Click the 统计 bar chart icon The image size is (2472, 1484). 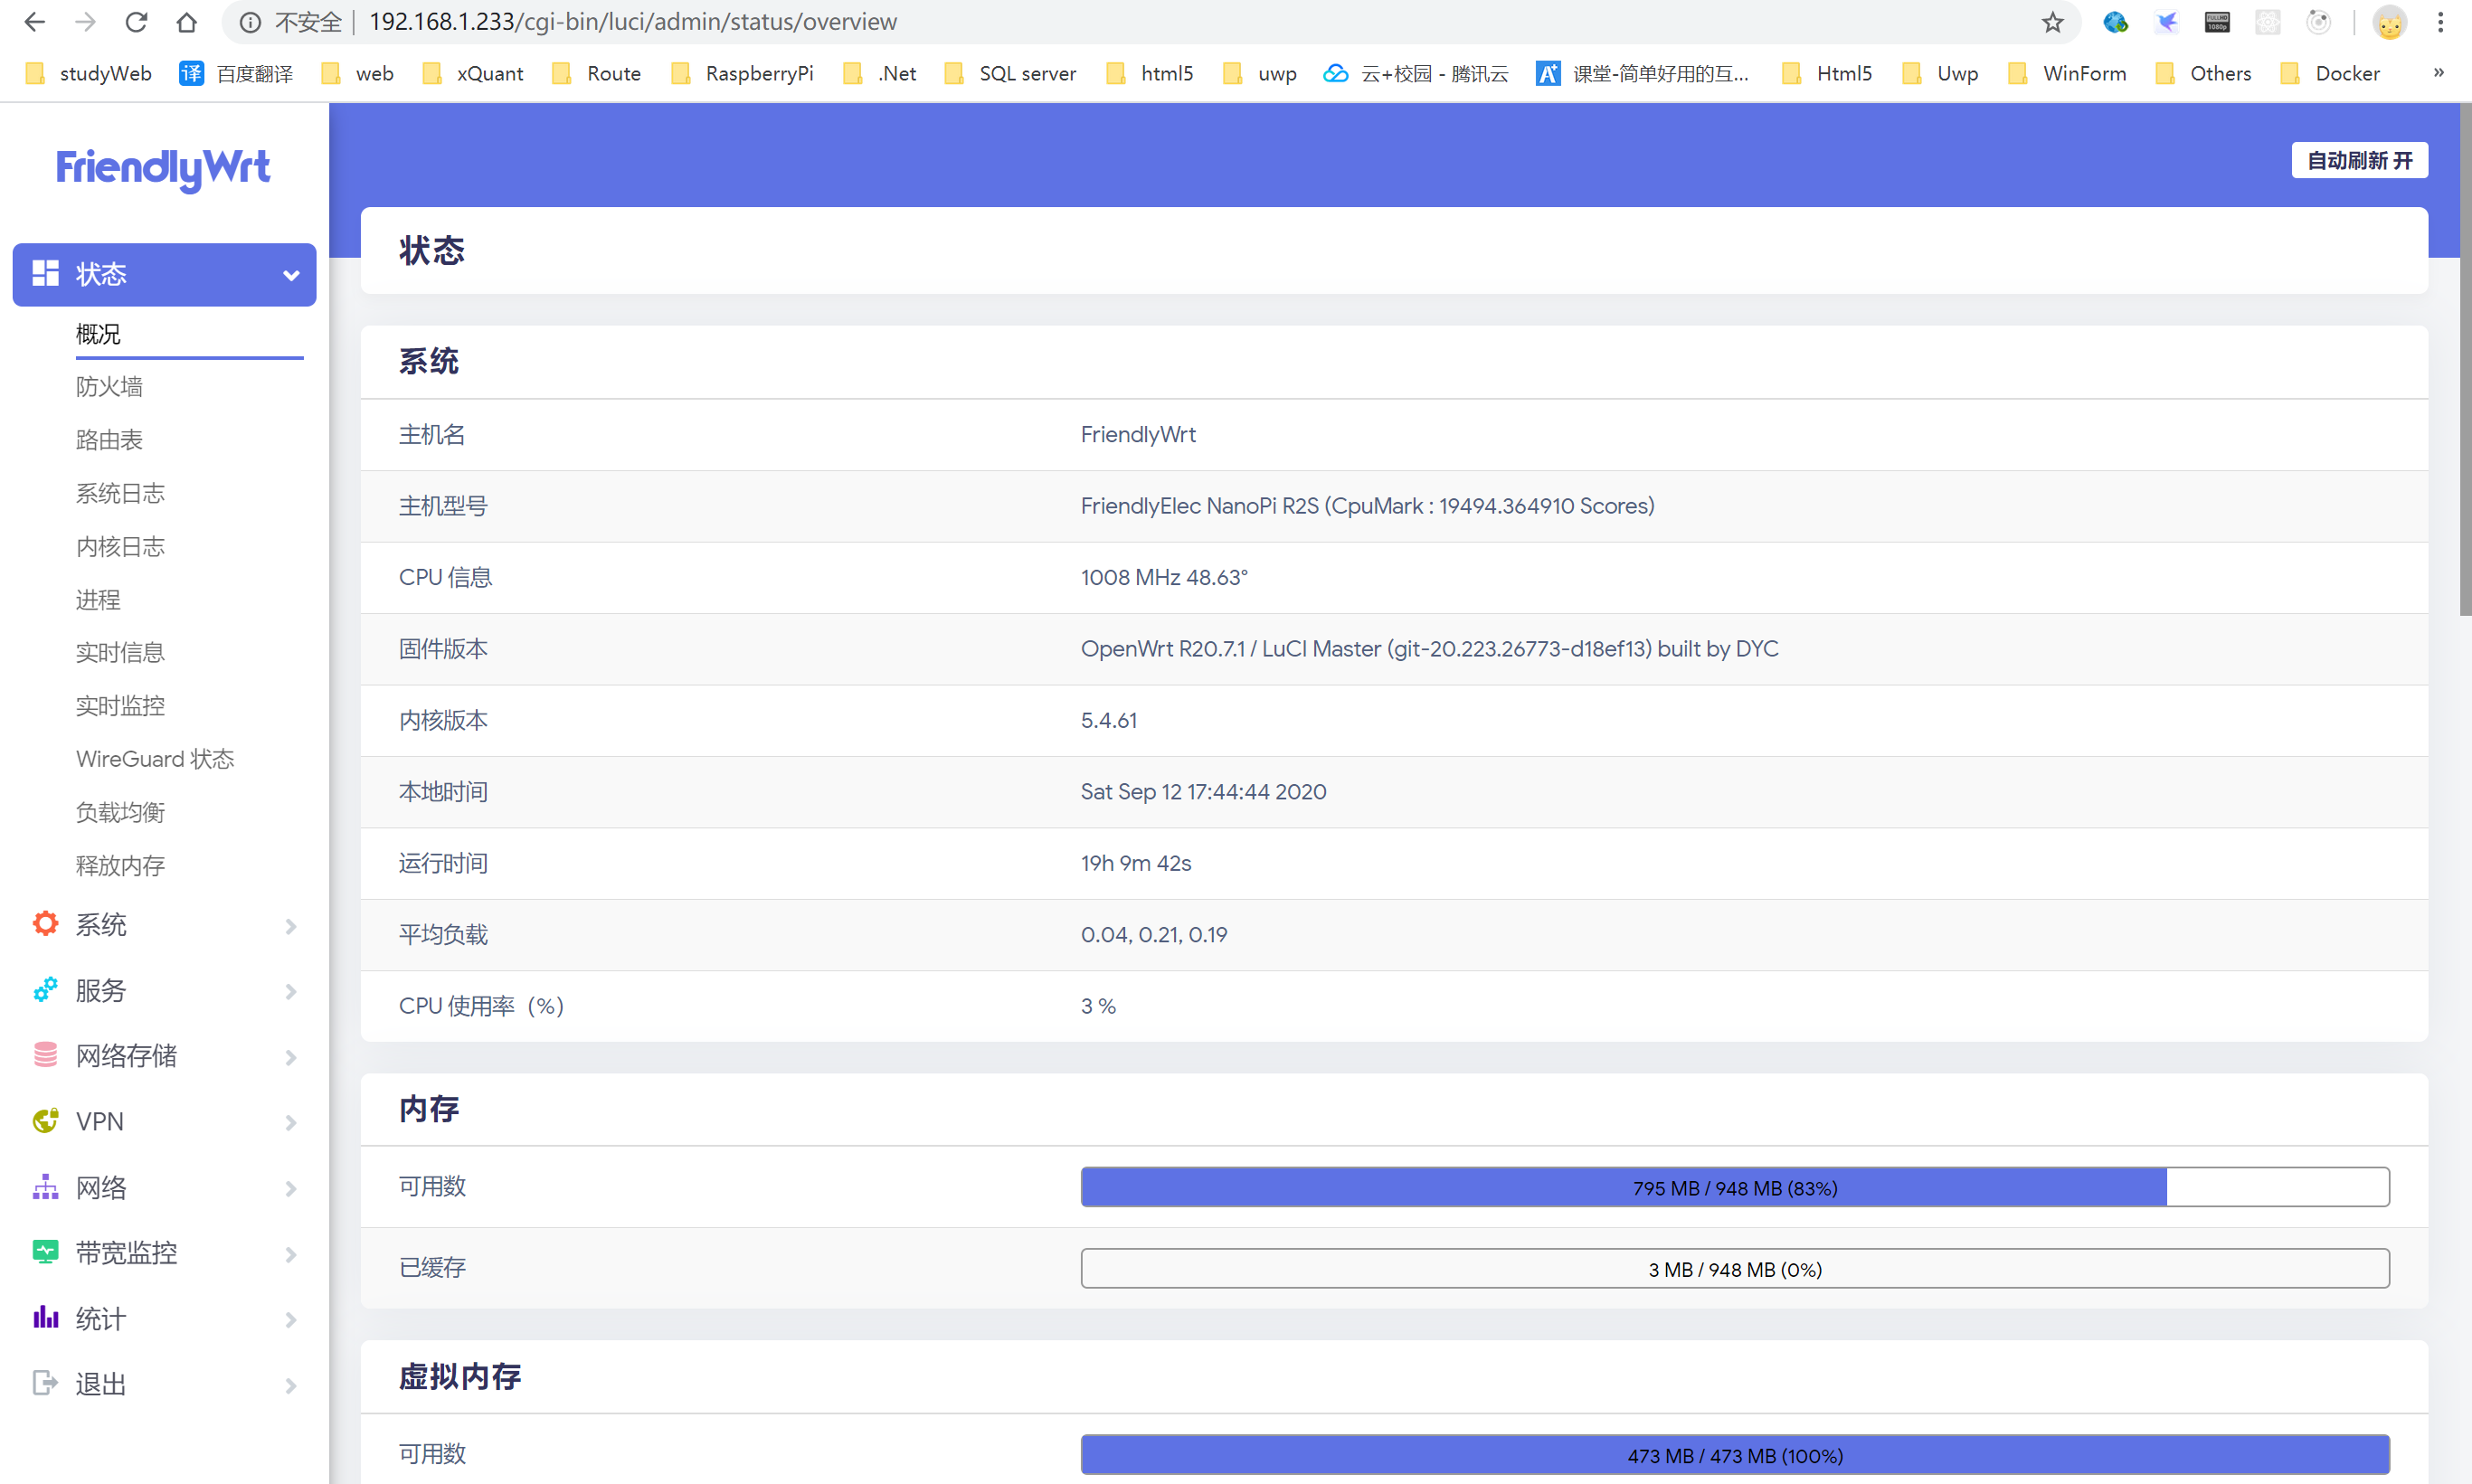[45, 1318]
